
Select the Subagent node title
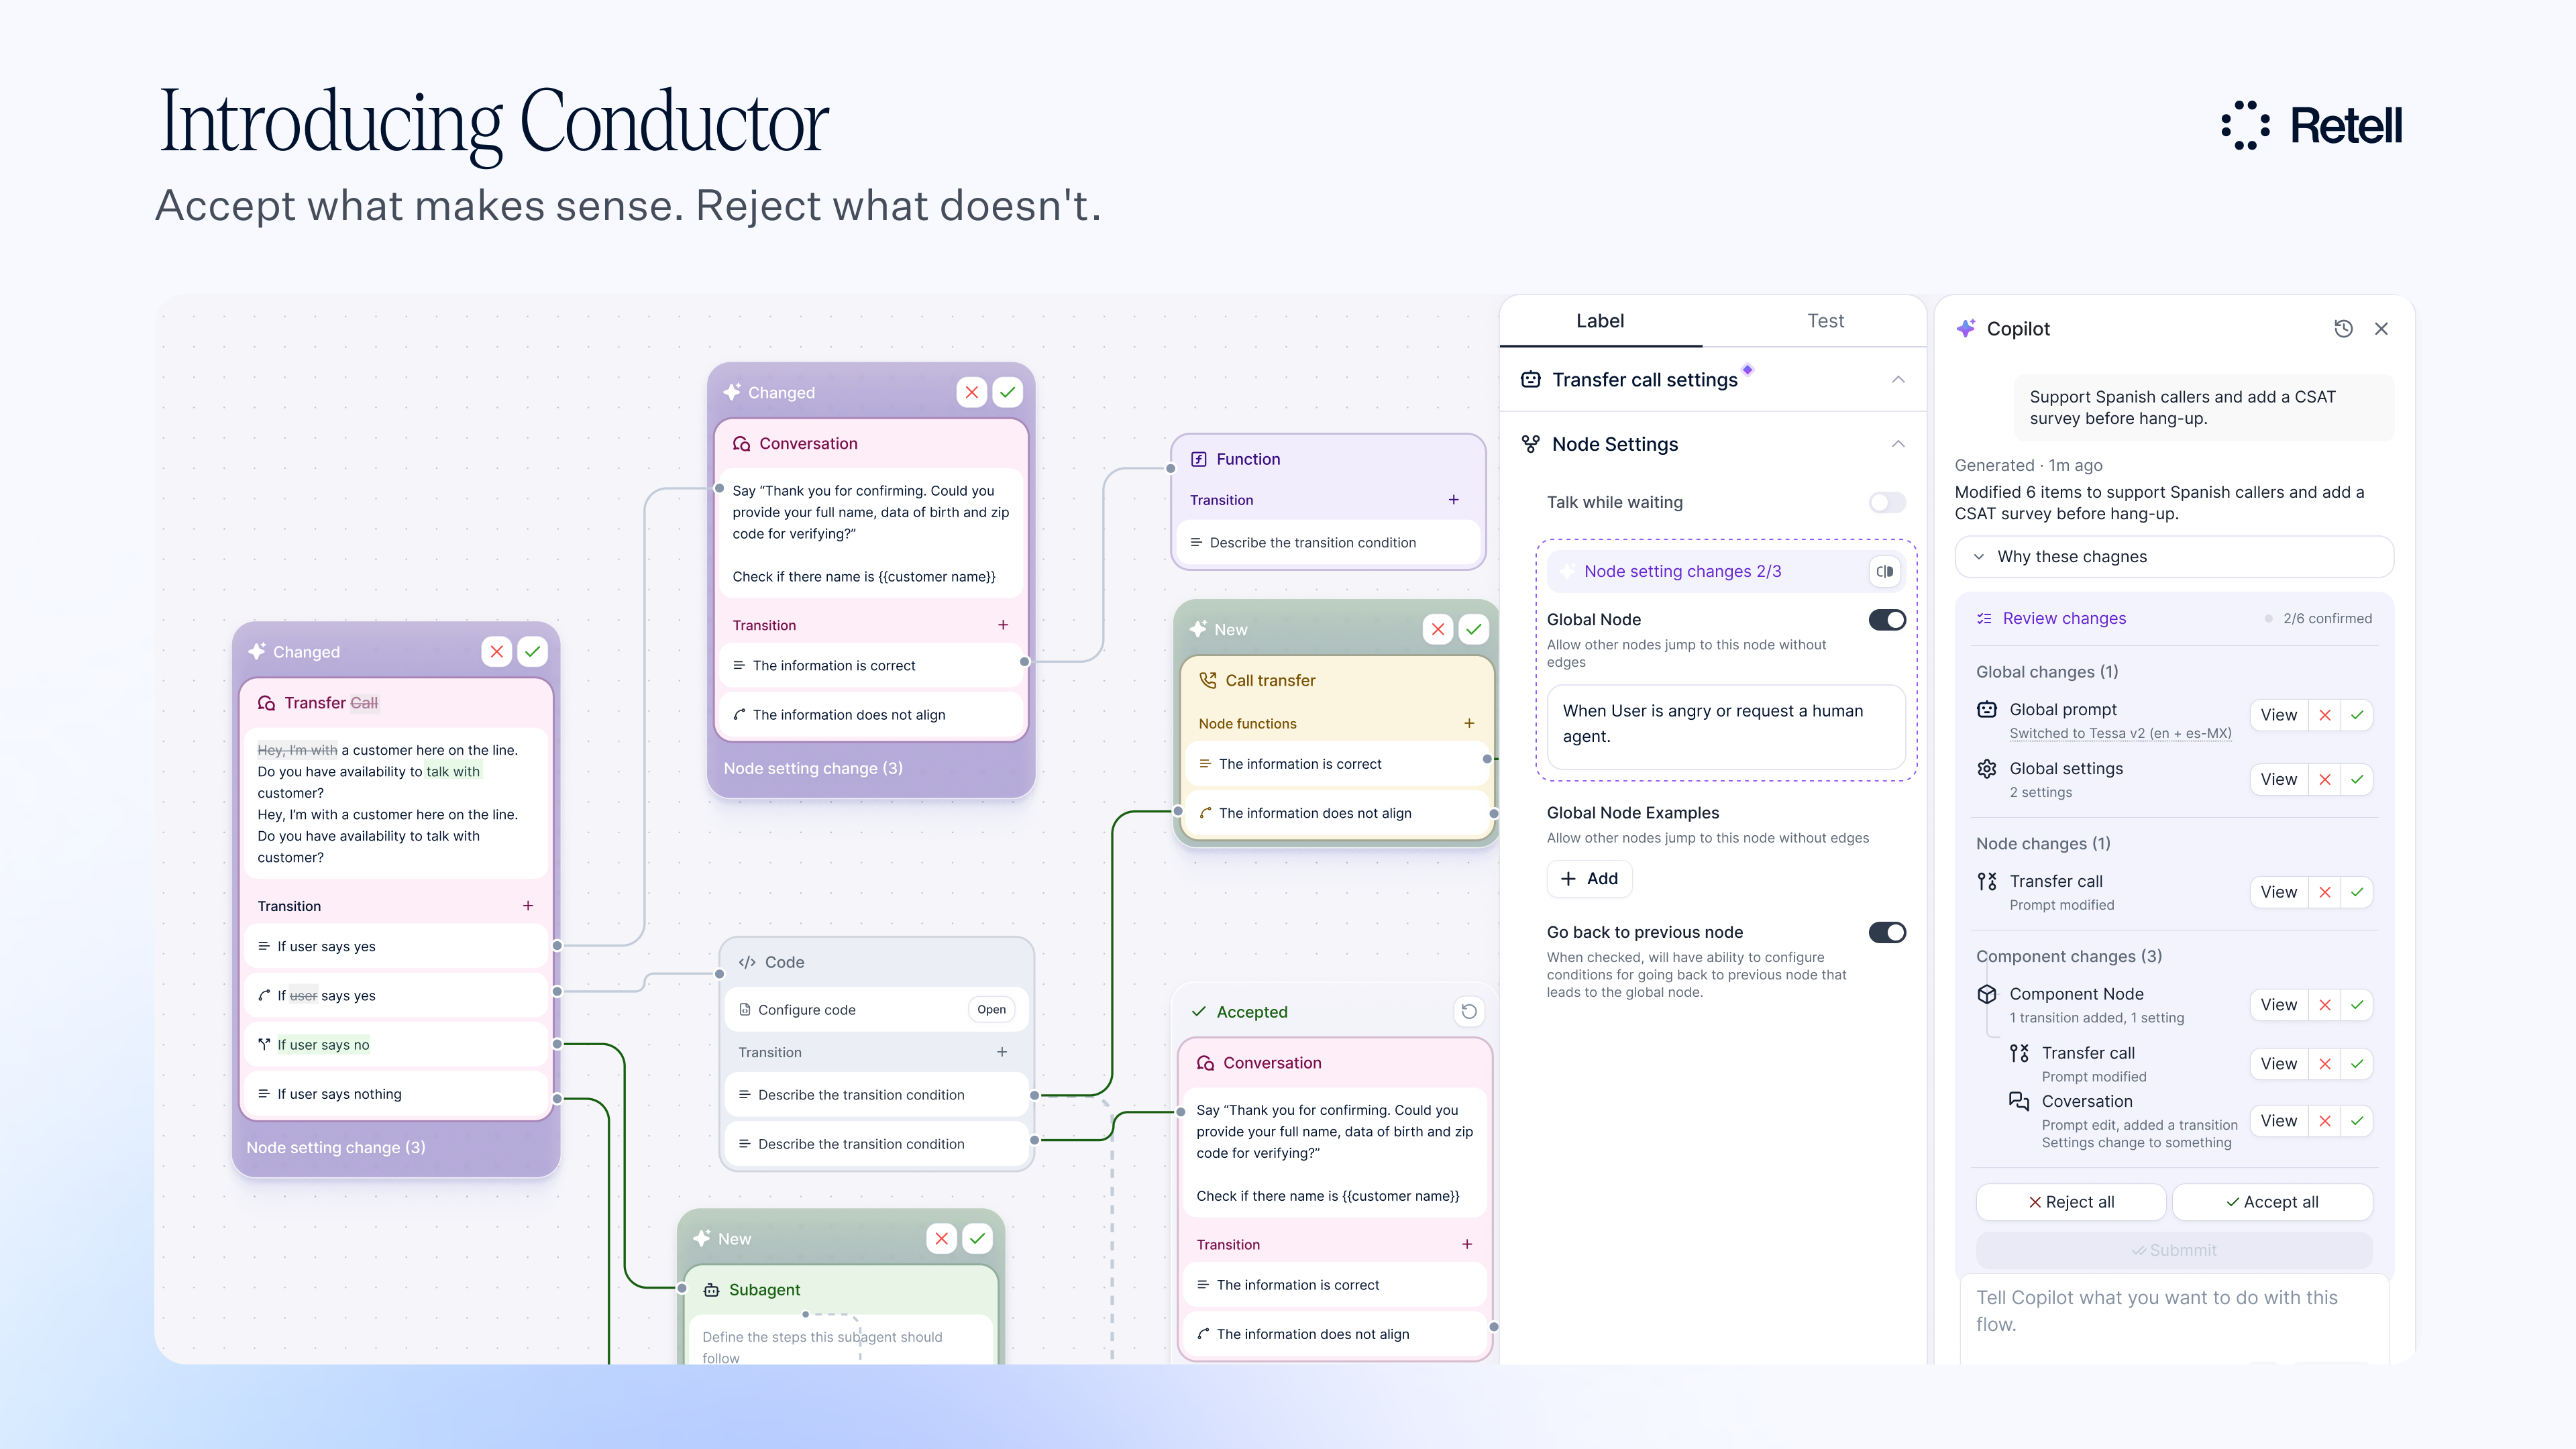click(x=764, y=1290)
